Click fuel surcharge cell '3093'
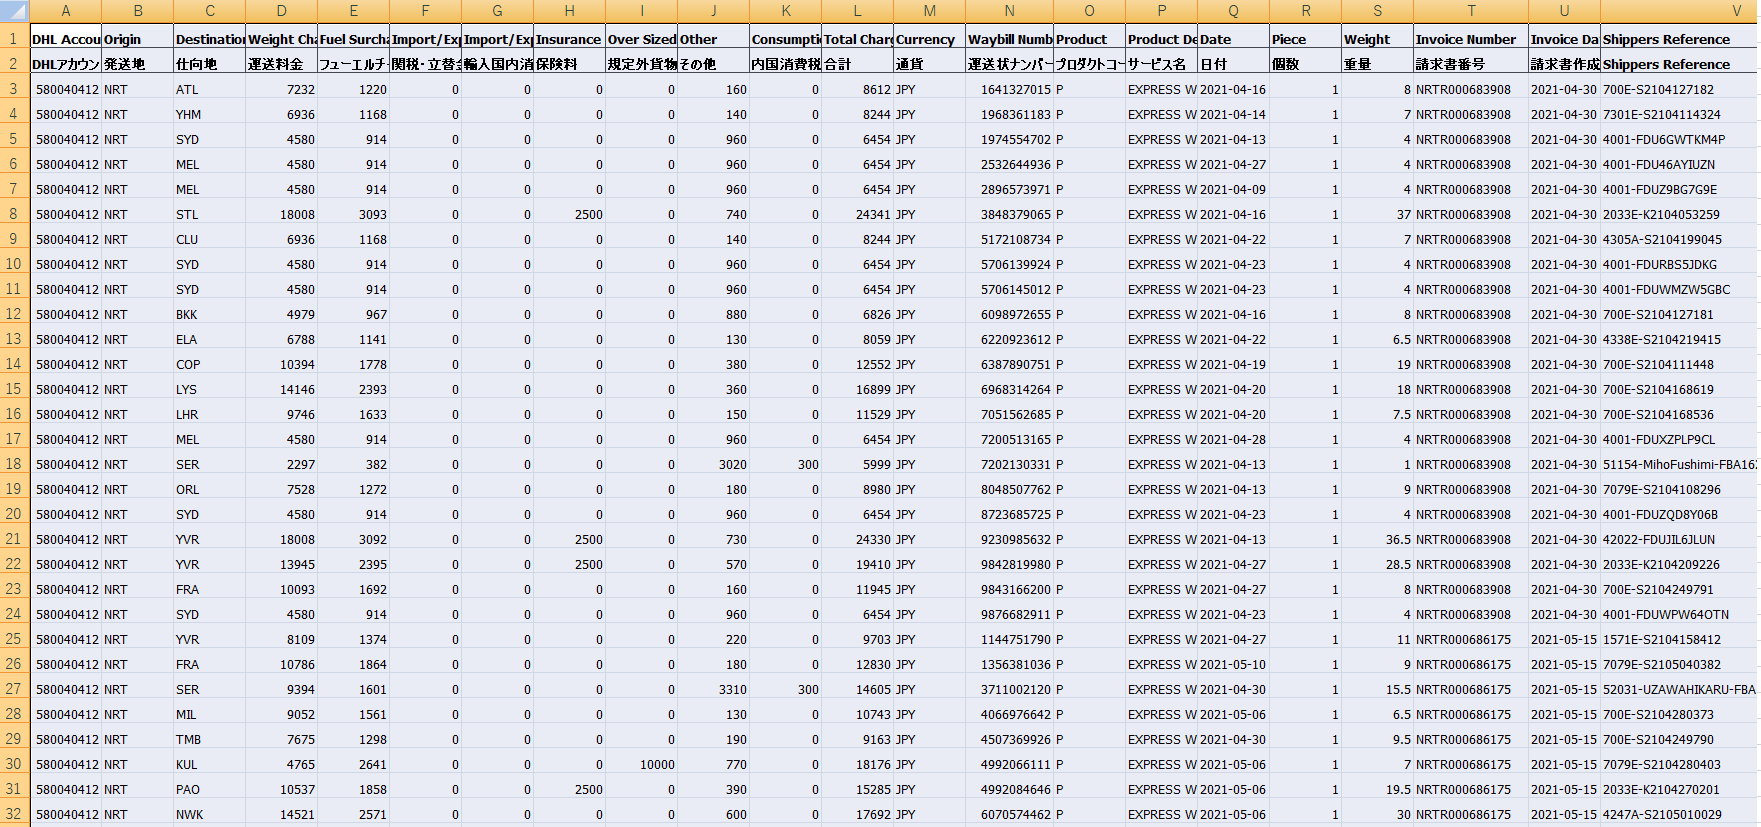This screenshot has width=1761, height=827. (x=354, y=214)
